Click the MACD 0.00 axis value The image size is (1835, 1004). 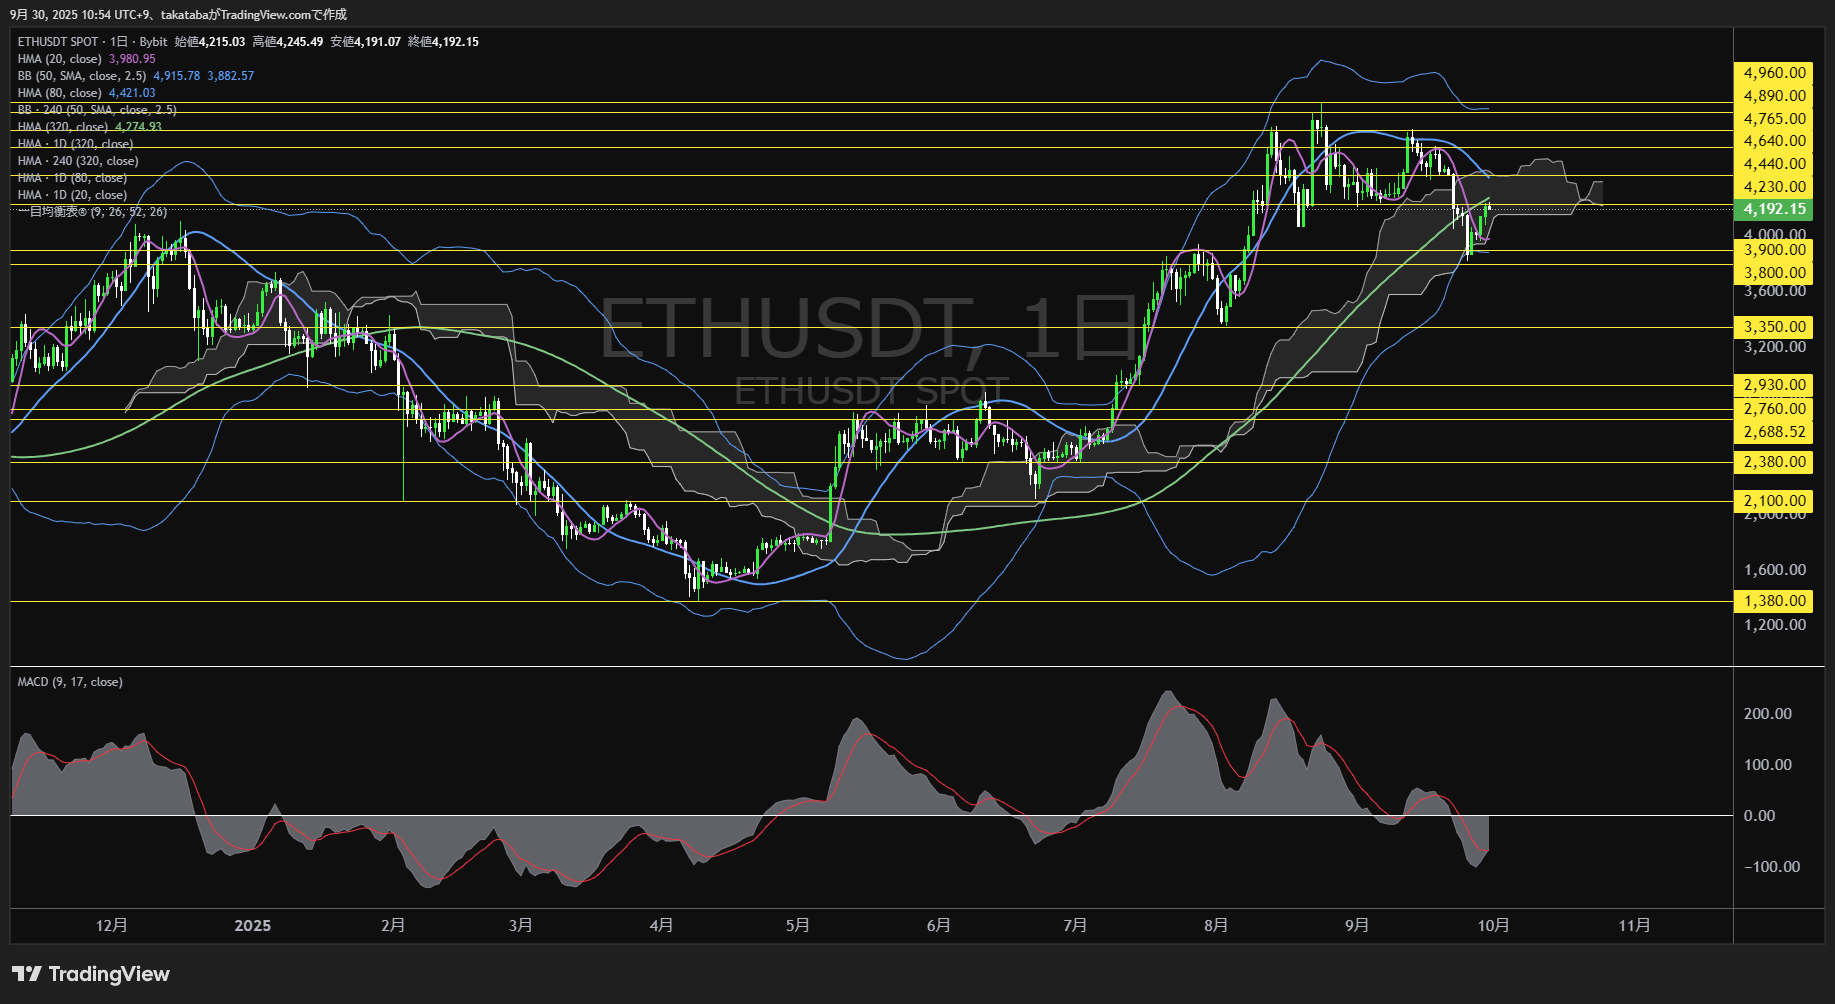tap(1759, 816)
